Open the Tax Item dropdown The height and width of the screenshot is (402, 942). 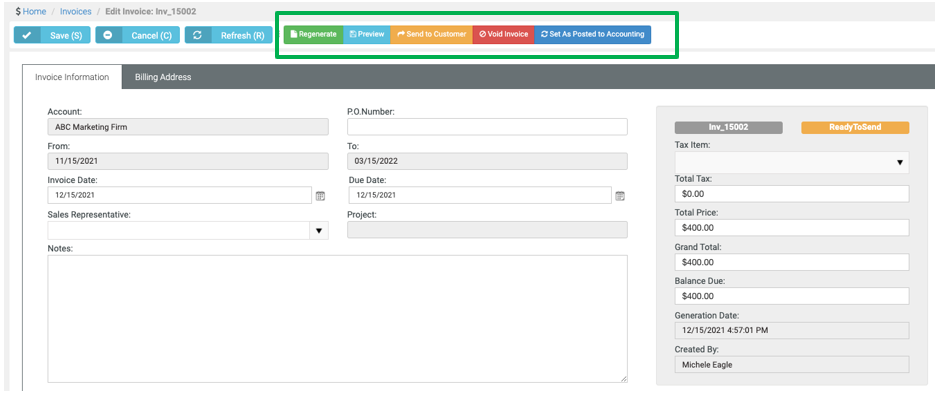[899, 162]
